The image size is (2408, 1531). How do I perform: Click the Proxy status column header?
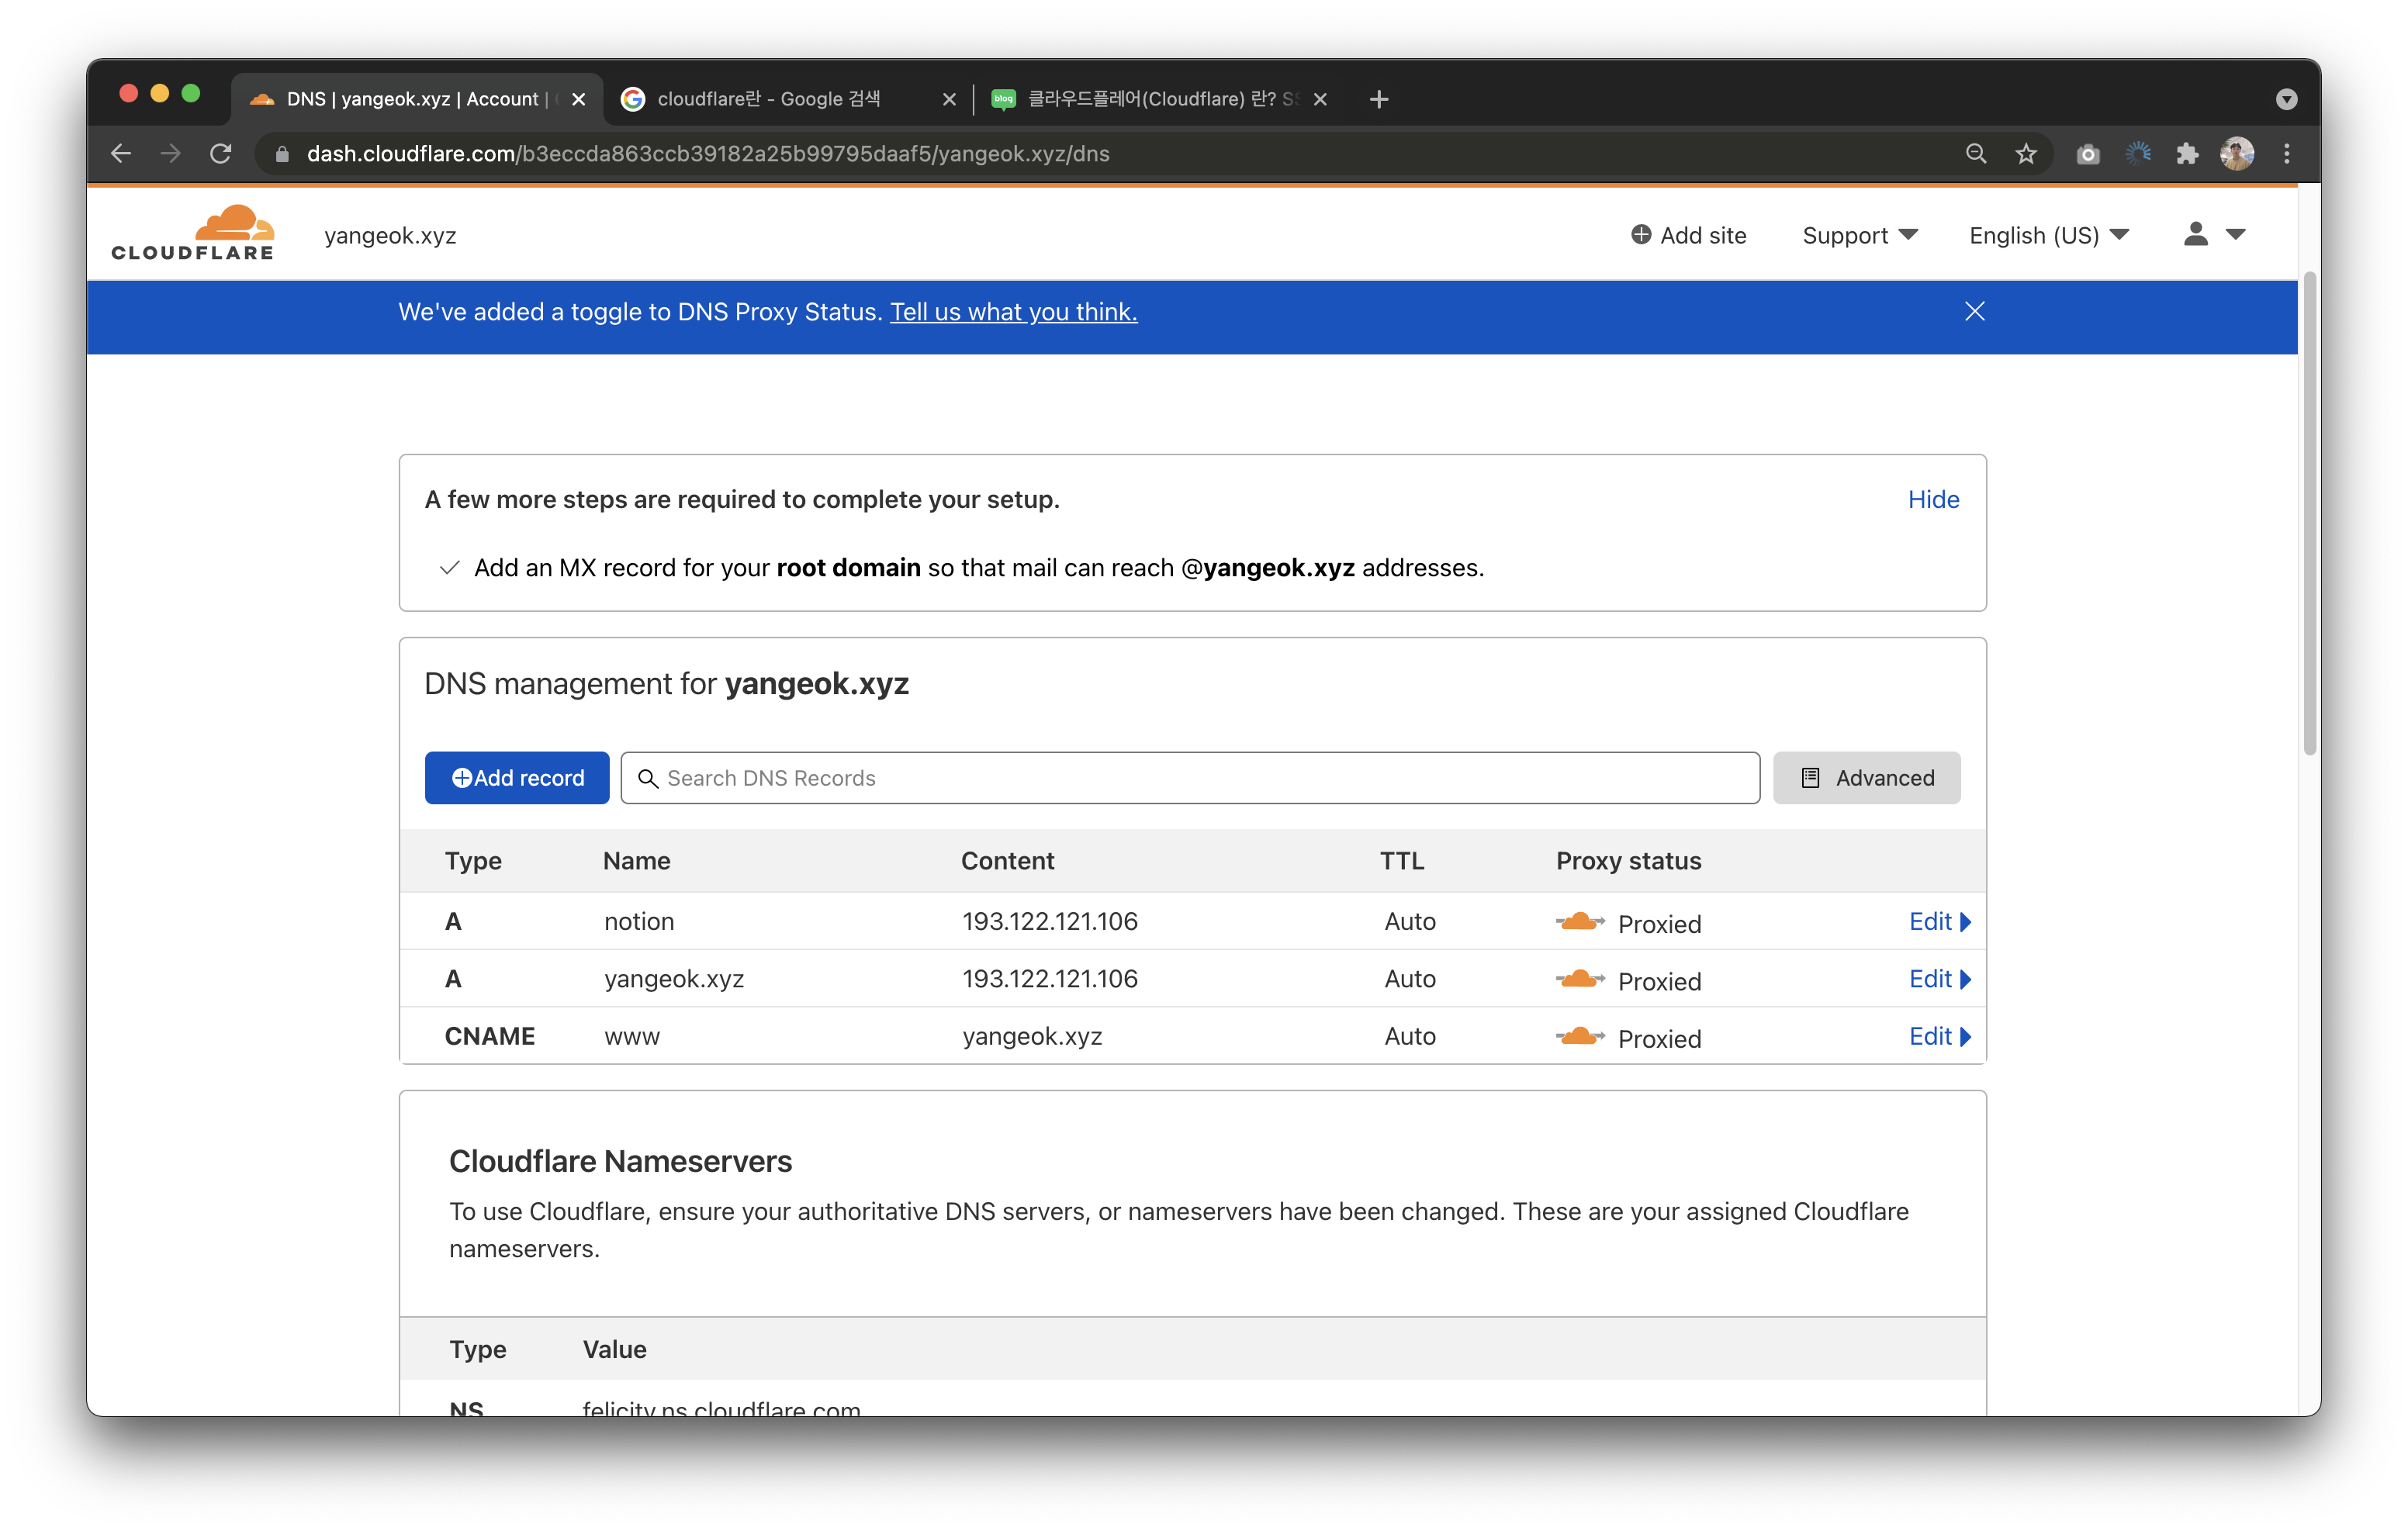coord(1628,861)
